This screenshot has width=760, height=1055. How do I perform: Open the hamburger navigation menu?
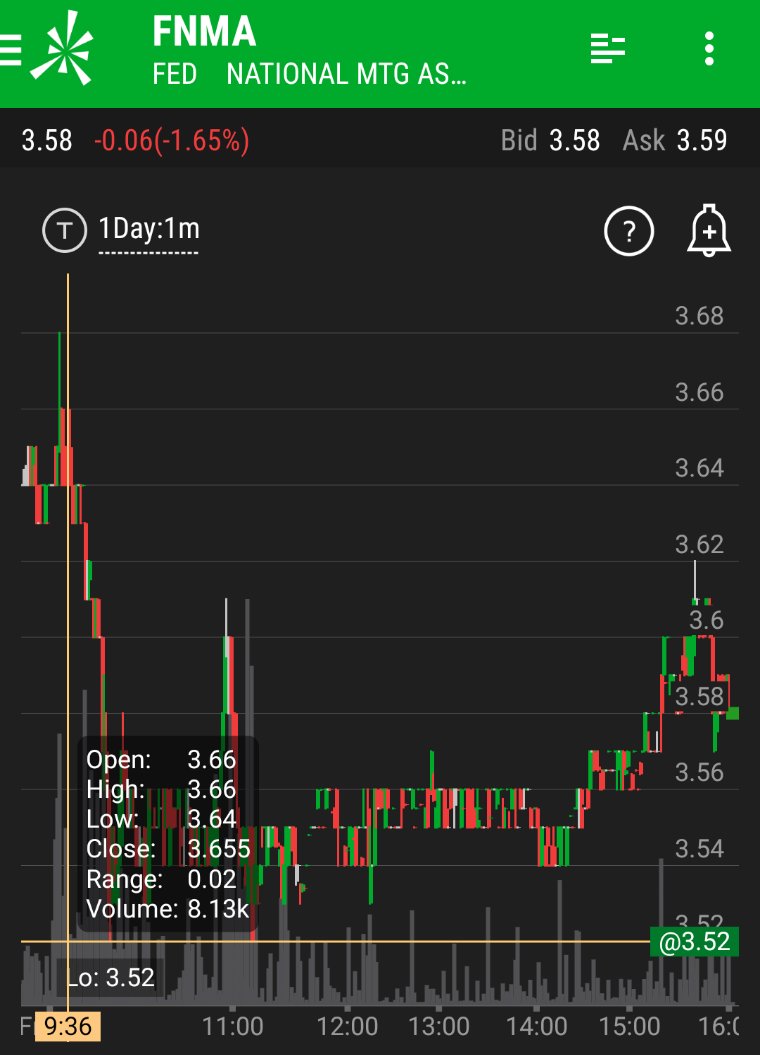[9, 49]
